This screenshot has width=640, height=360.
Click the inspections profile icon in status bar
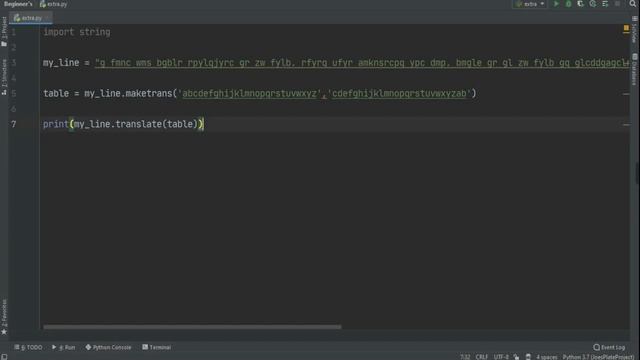[528, 357]
